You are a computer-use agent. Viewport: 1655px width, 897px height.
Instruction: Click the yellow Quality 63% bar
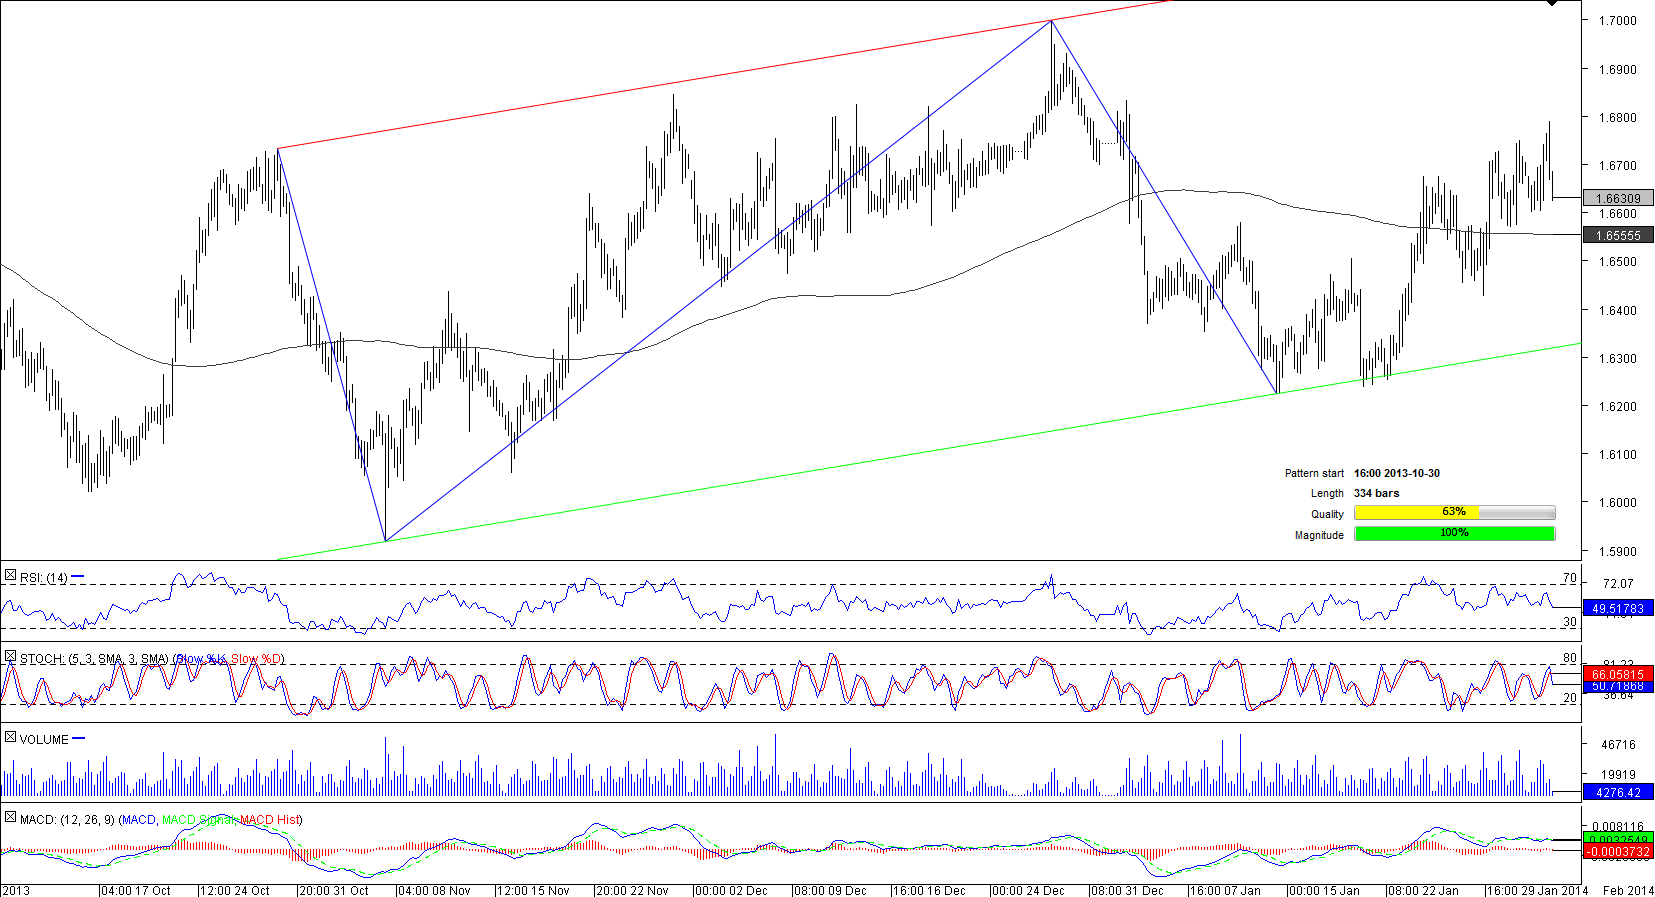[x=1416, y=512]
